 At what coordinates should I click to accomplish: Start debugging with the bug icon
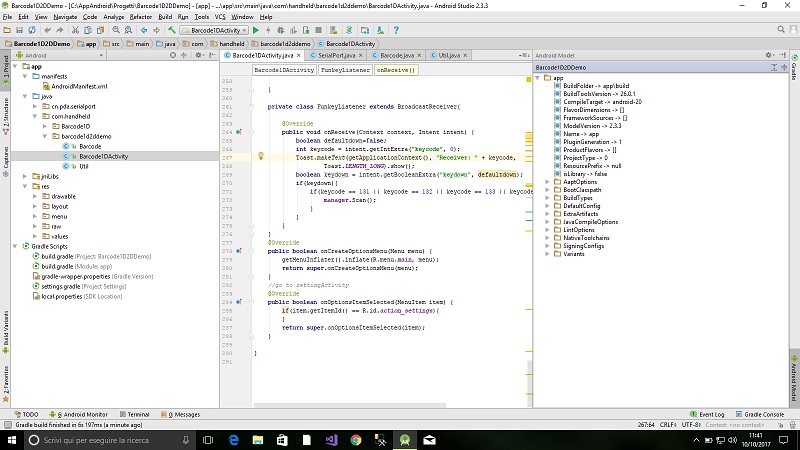281,30
